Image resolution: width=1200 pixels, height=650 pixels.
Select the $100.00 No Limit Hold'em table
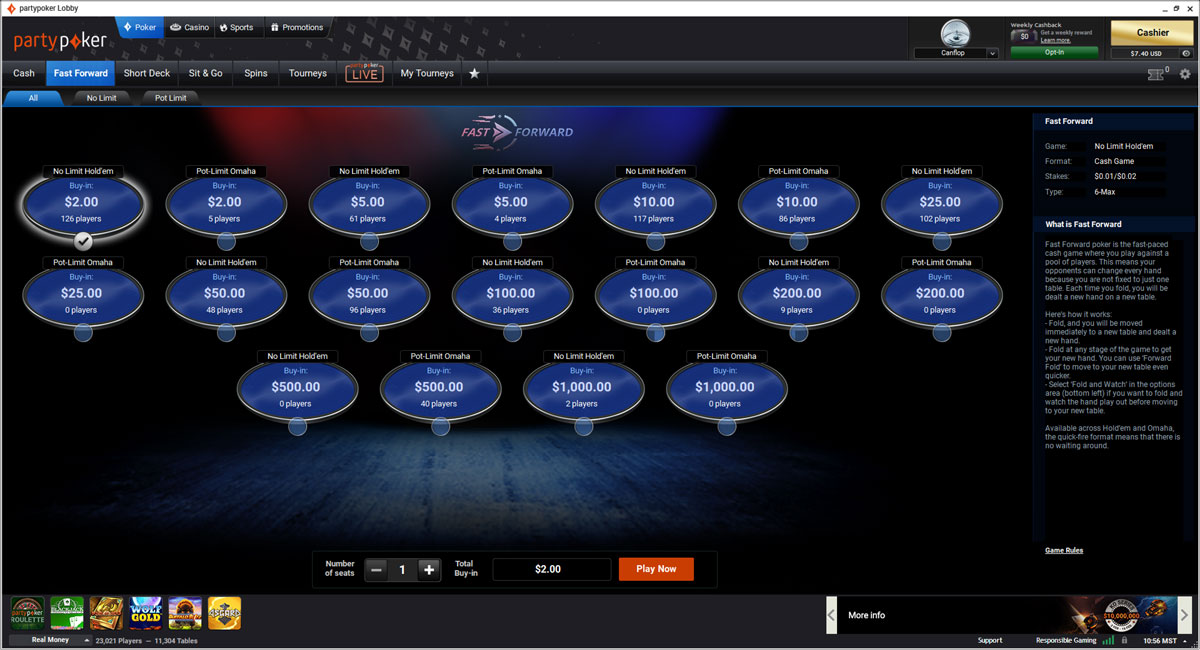pos(511,294)
